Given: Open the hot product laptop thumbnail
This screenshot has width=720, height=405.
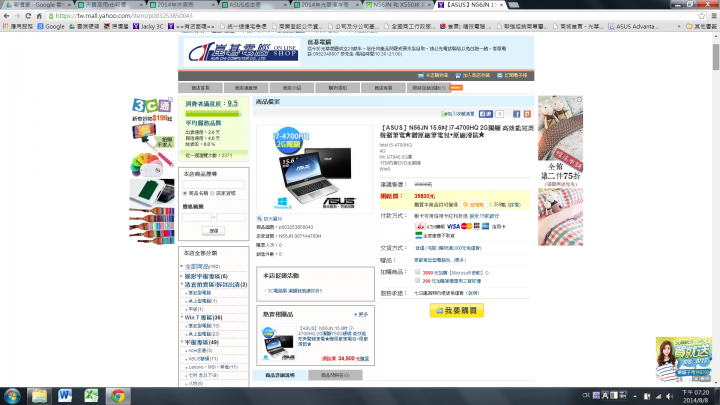Looking at the screenshot, I should pyautogui.click(x=278, y=343).
